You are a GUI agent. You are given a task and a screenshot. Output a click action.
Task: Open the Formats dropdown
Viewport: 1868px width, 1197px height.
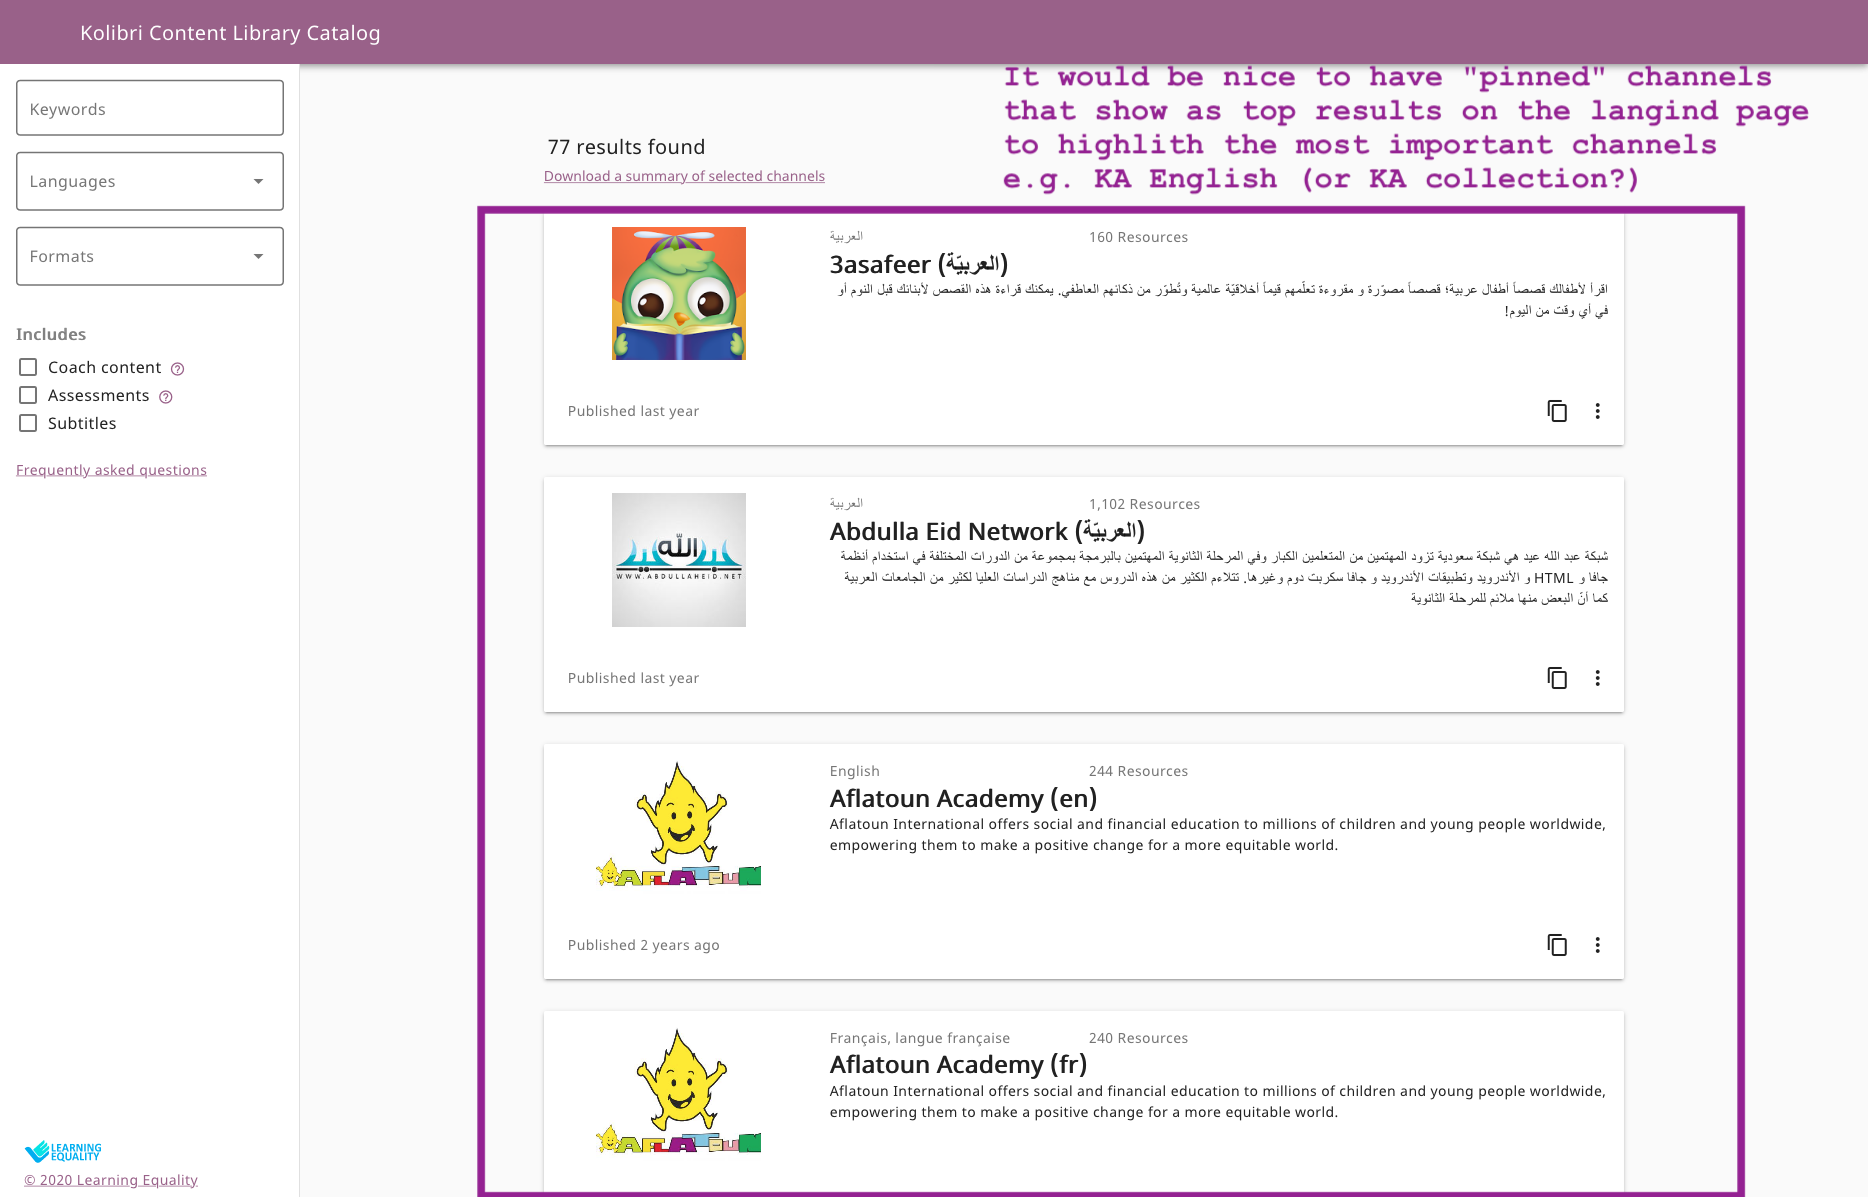150,256
